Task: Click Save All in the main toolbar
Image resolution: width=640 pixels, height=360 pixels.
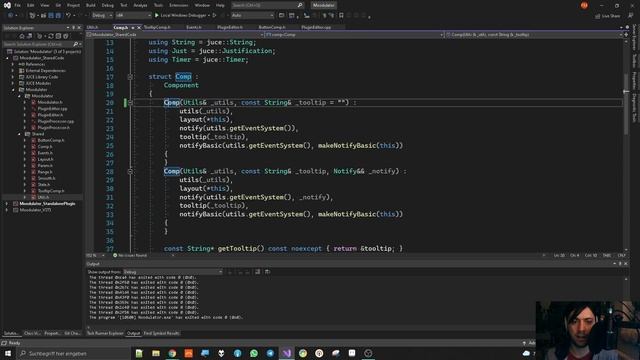Action: (58, 15)
